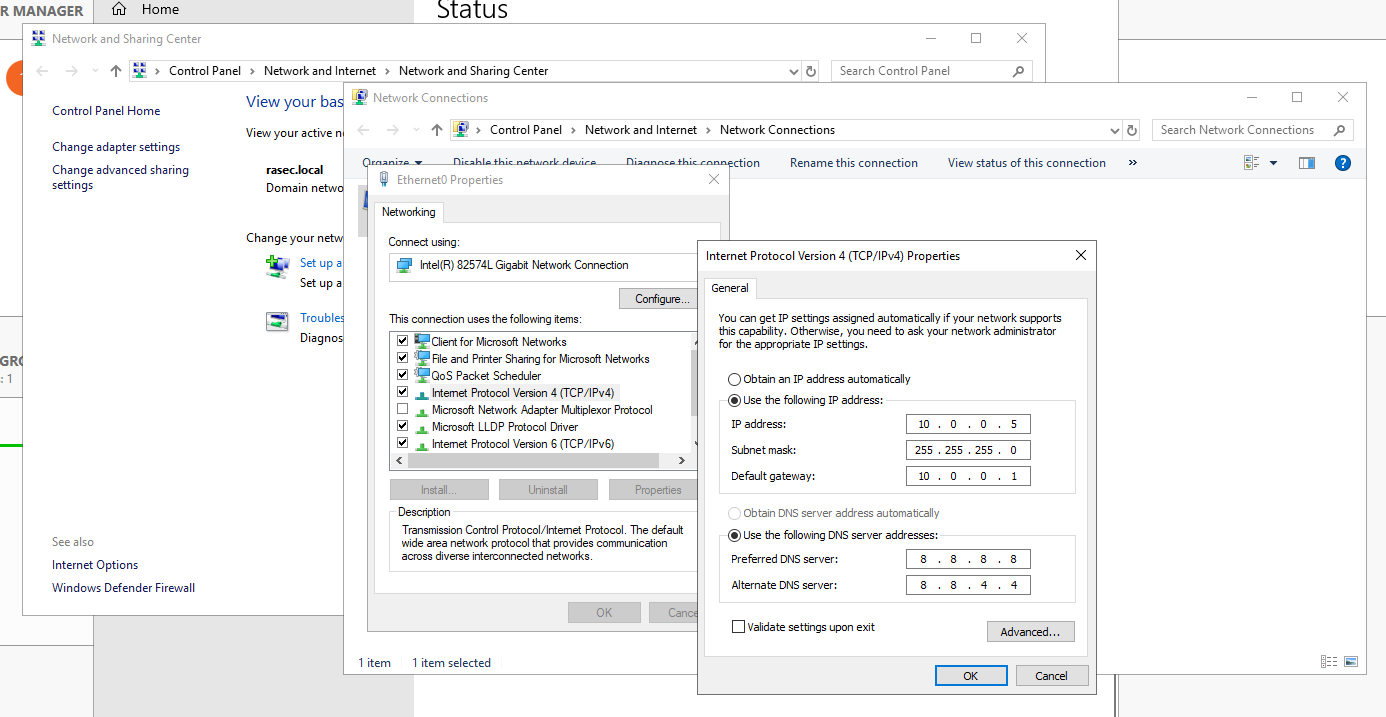Select the Networking tab in Ethernet0 Properties

[x=409, y=212]
